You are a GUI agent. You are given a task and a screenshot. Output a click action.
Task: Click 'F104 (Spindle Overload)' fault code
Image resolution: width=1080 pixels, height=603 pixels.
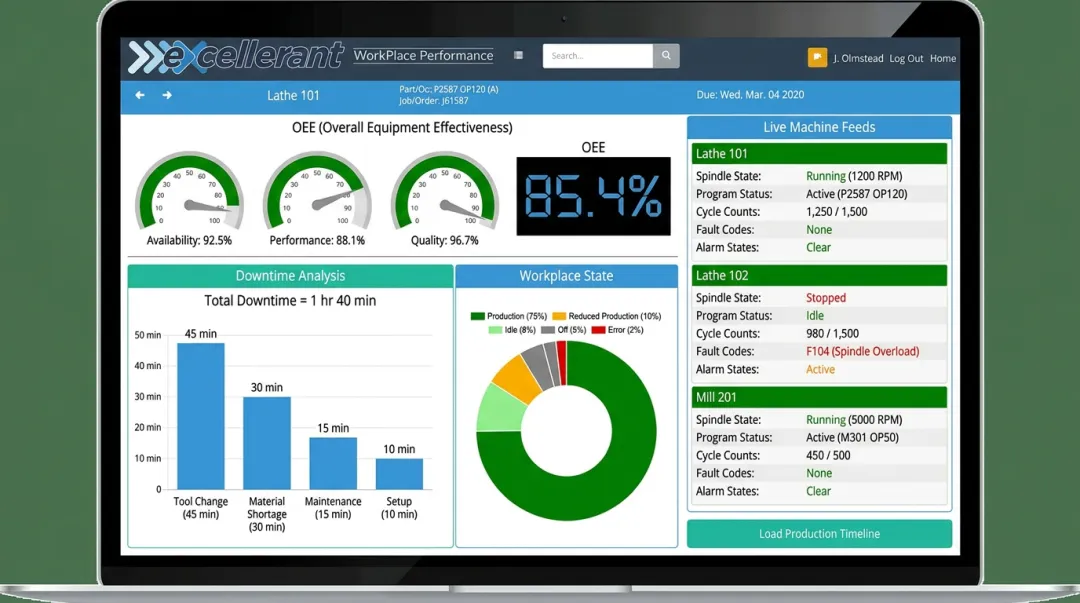click(x=863, y=352)
